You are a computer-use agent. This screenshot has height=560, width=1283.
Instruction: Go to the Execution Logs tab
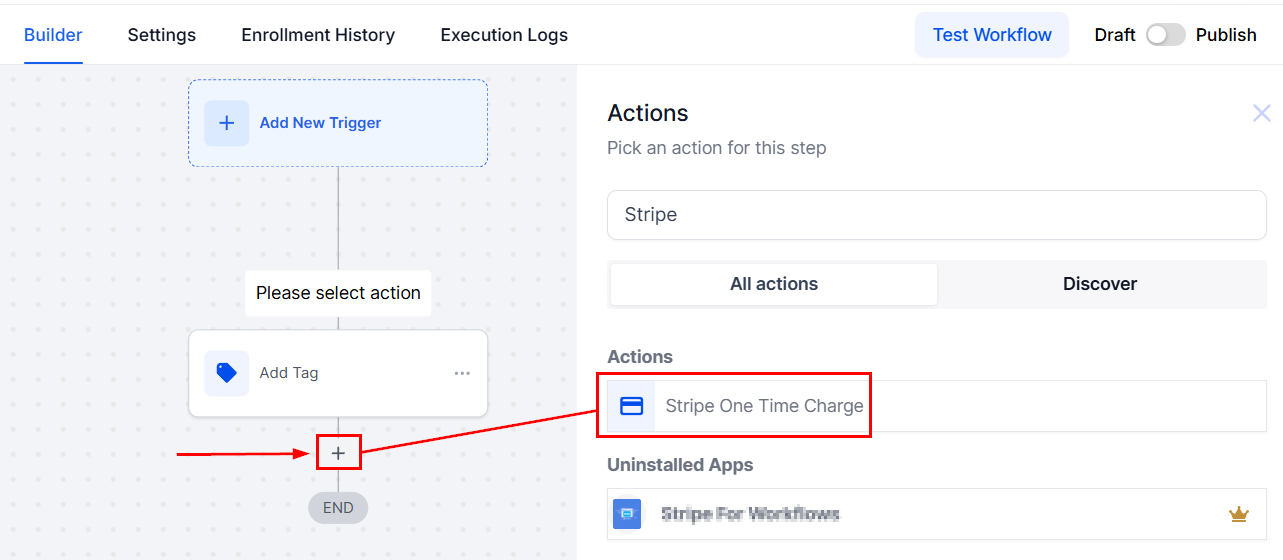point(504,35)
